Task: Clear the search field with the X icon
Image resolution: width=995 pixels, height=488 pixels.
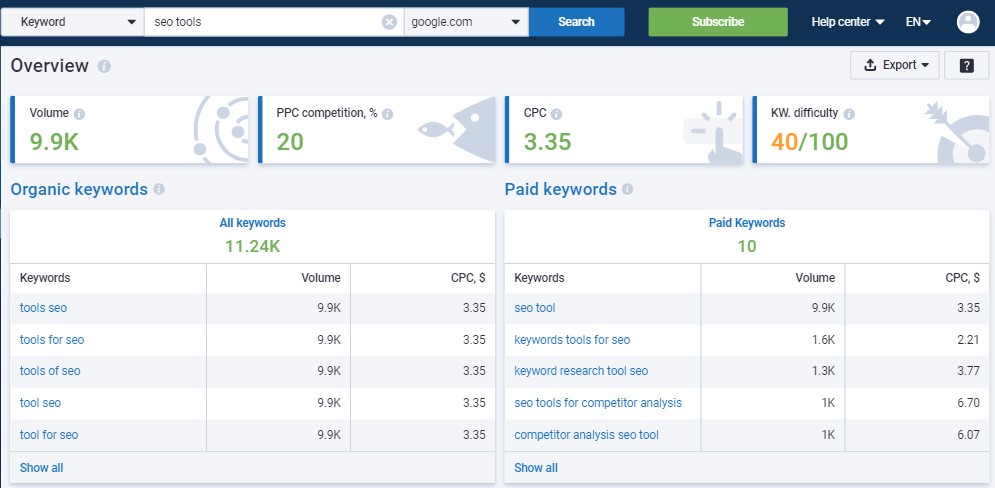Action: (x=389, y=22)
